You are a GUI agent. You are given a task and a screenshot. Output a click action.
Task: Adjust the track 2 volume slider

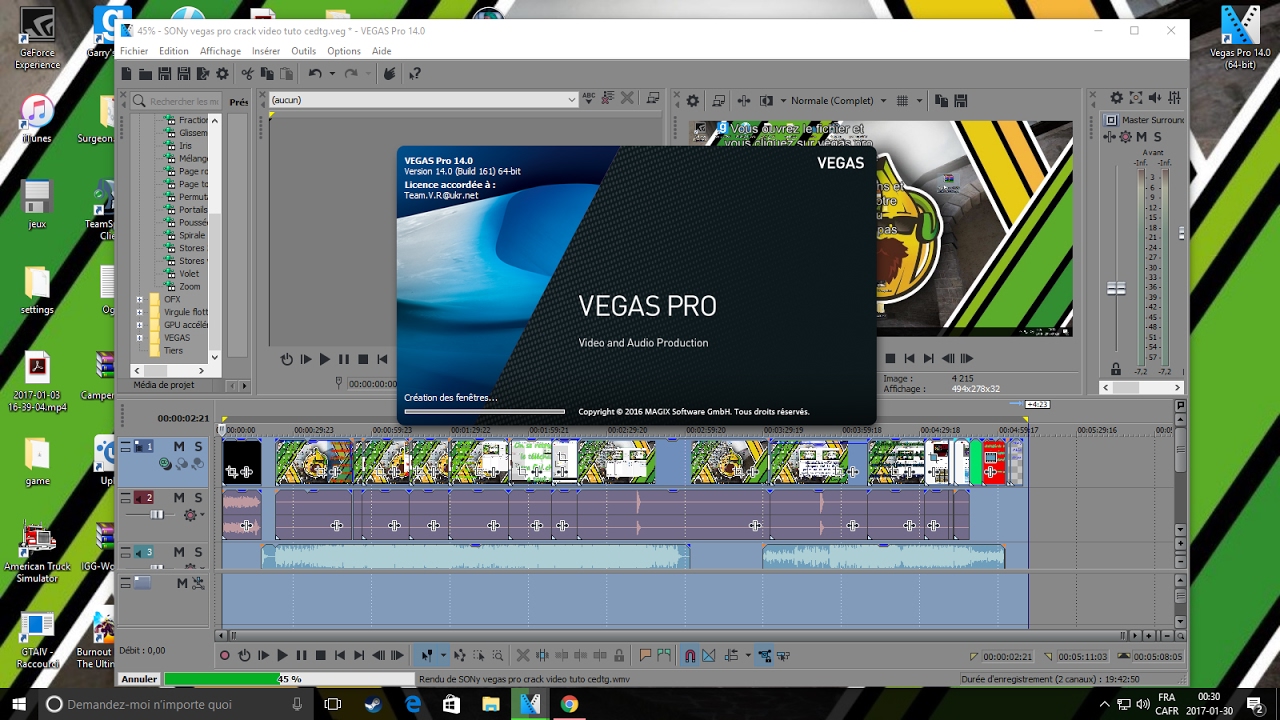(156, 514)
